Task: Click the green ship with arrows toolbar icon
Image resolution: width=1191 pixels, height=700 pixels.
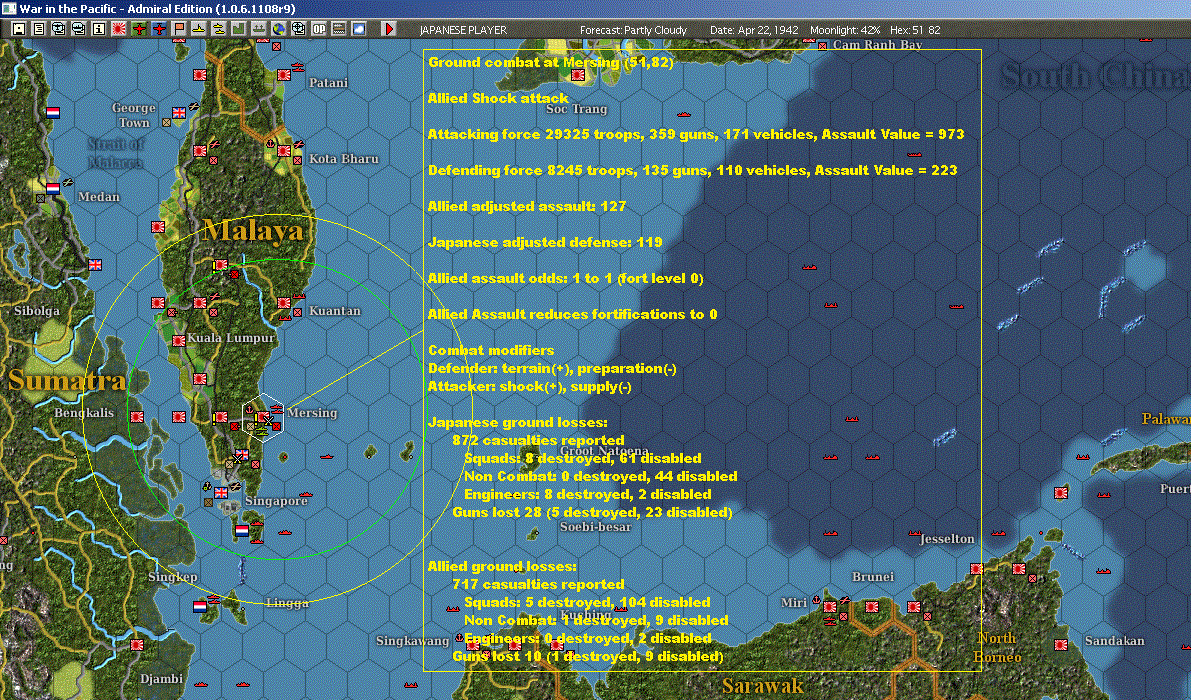Action: point(259,29)
